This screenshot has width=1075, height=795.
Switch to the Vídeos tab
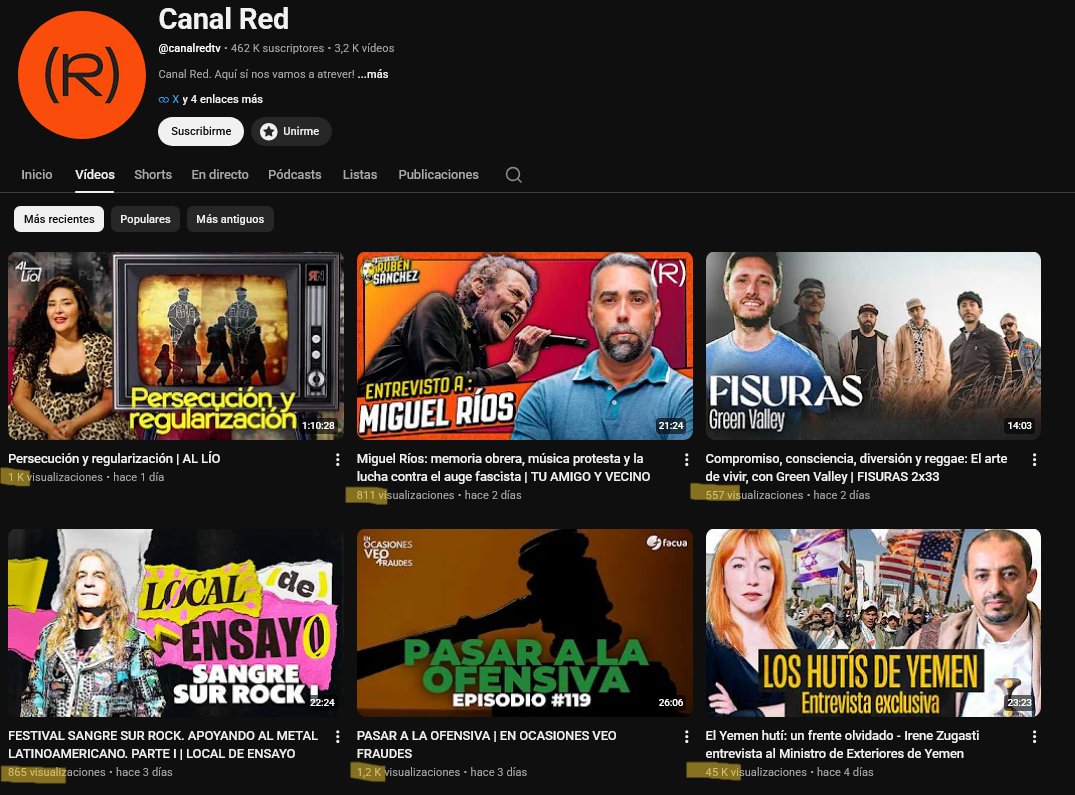pyautogui.click(x=95, y=175)
